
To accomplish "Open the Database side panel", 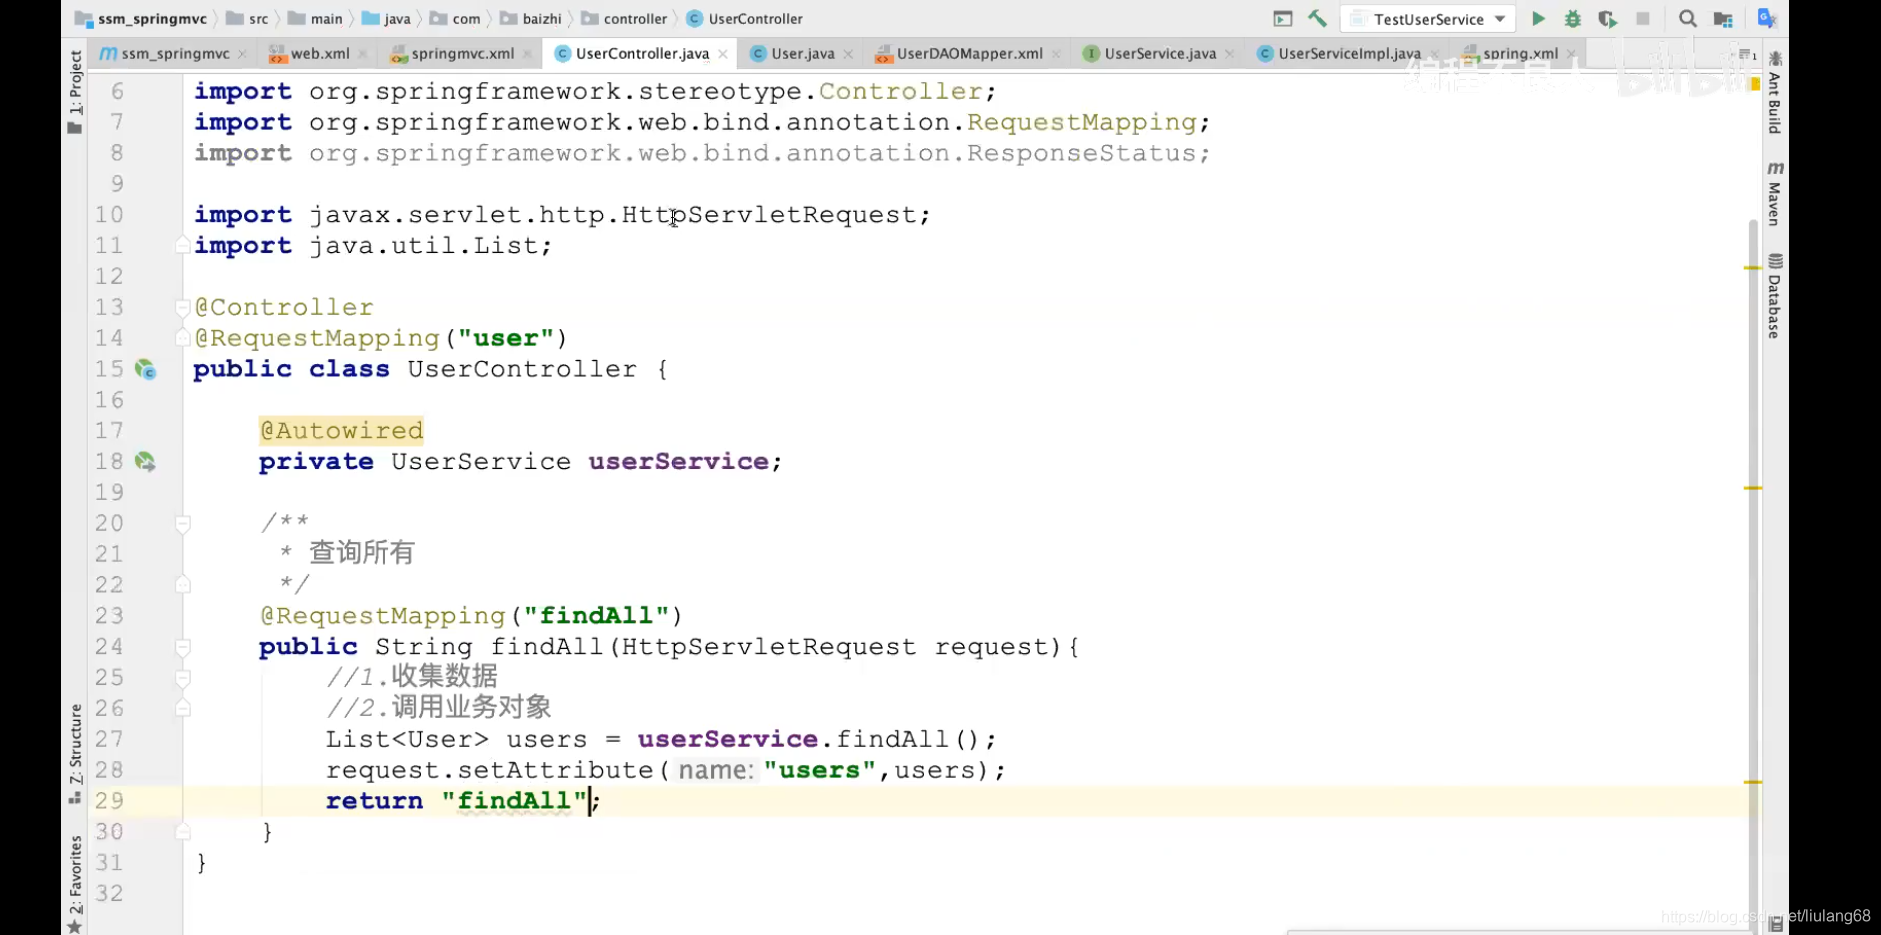I will [x=1775, y=297].
